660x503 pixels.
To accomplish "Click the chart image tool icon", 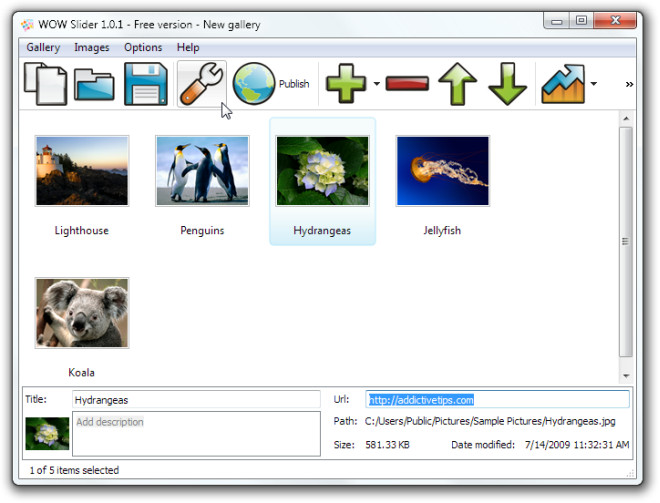I will pos(564,84).
